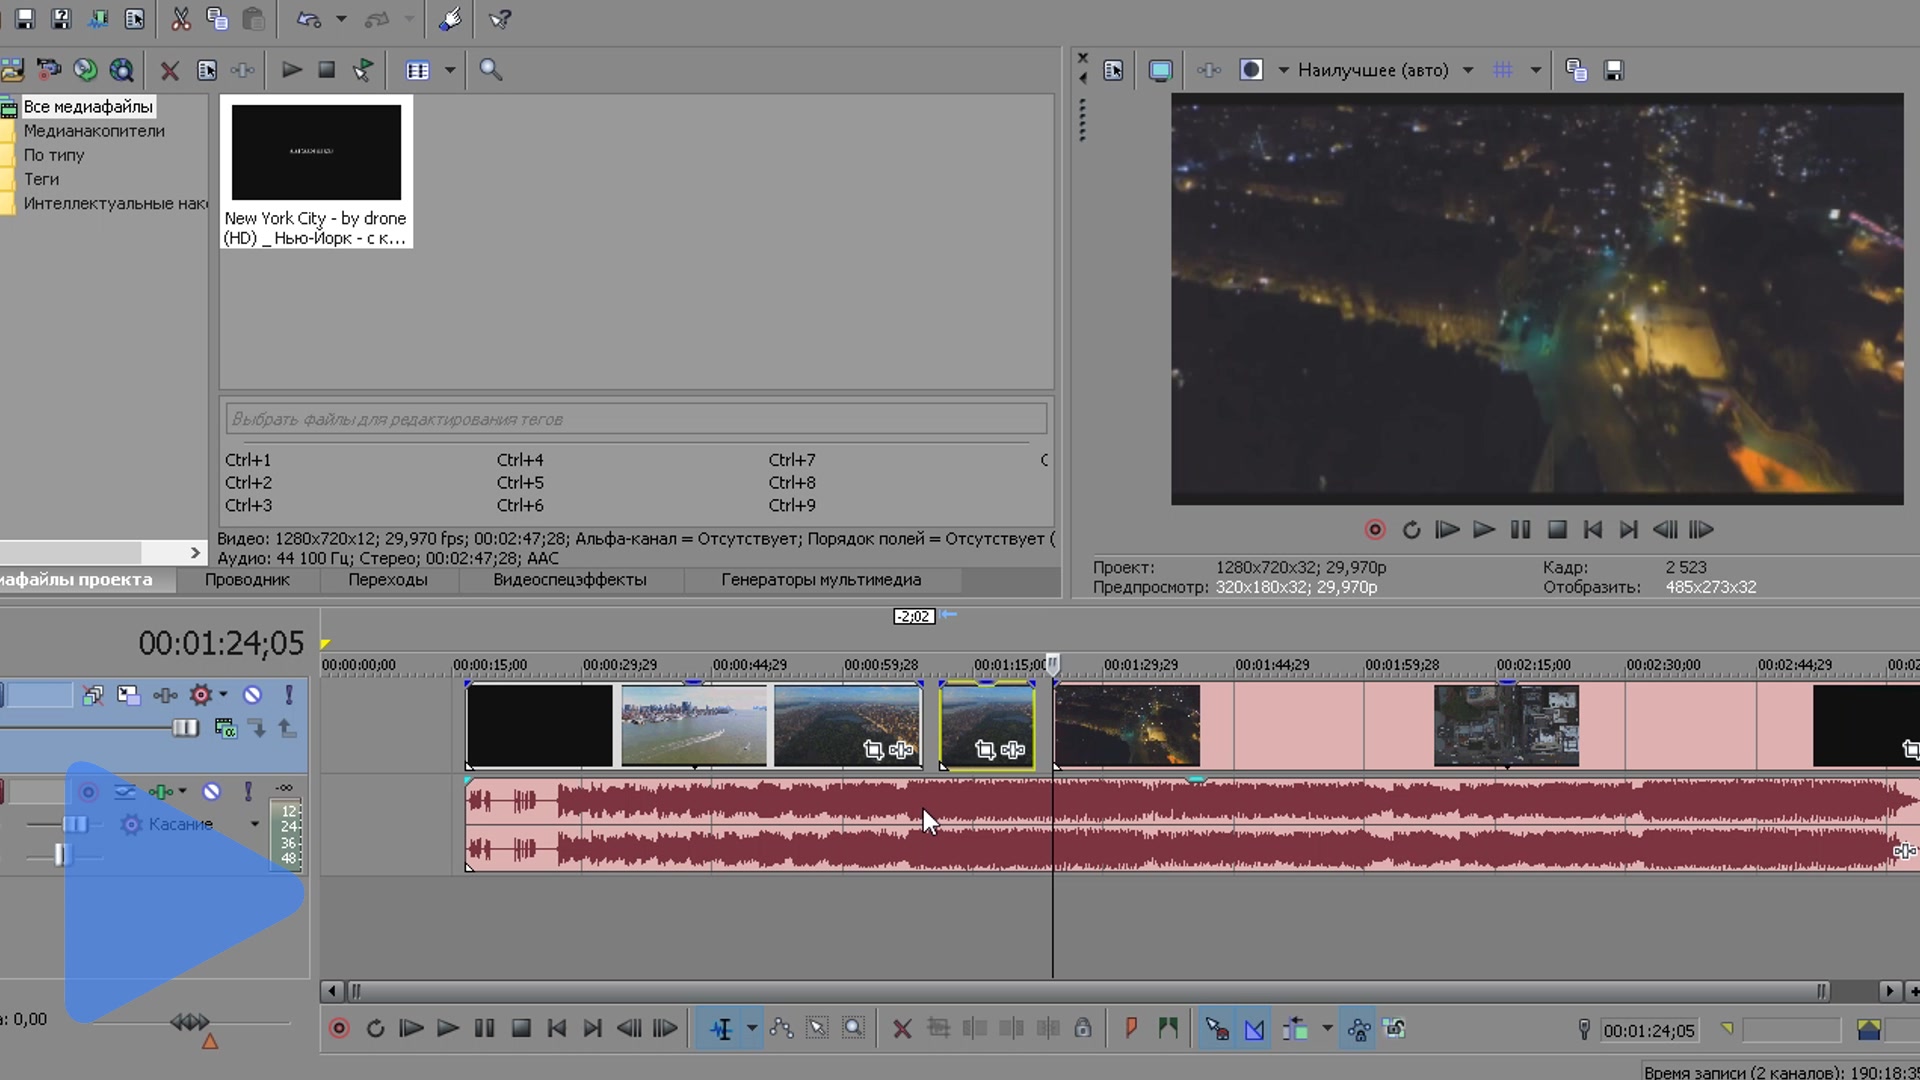Image resolution: width=1920 pixels, height=1080 pixels.
Task: Solo the video track
Action: (x=289, y=695)
